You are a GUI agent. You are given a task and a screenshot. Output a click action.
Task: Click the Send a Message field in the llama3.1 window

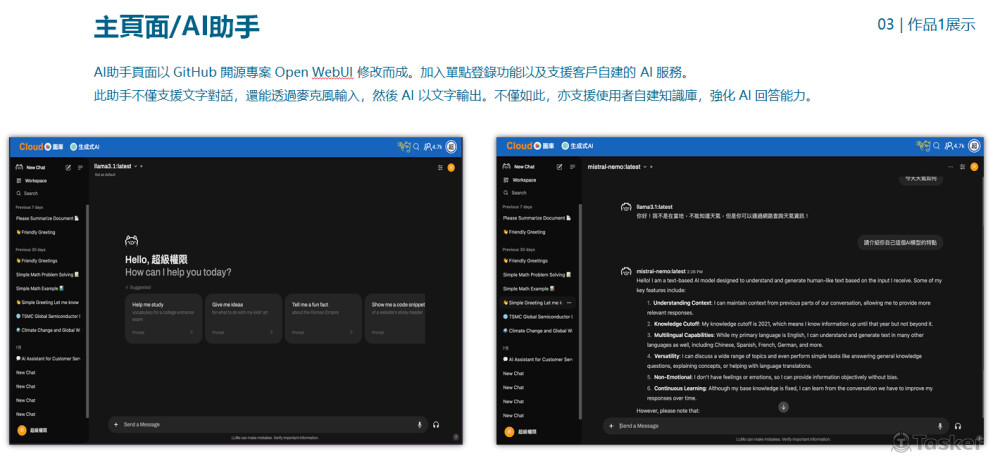(260, 425)
